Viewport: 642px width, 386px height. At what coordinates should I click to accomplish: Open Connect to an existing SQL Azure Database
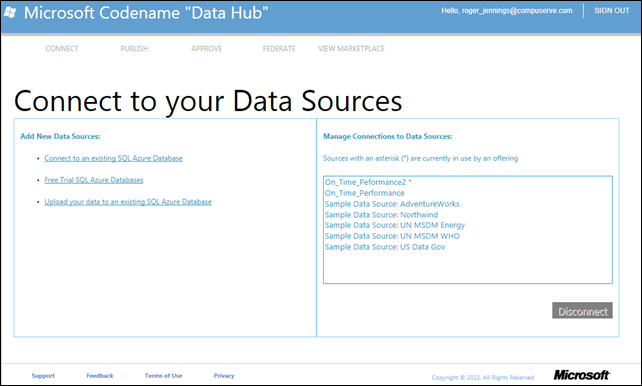[113, 158]
